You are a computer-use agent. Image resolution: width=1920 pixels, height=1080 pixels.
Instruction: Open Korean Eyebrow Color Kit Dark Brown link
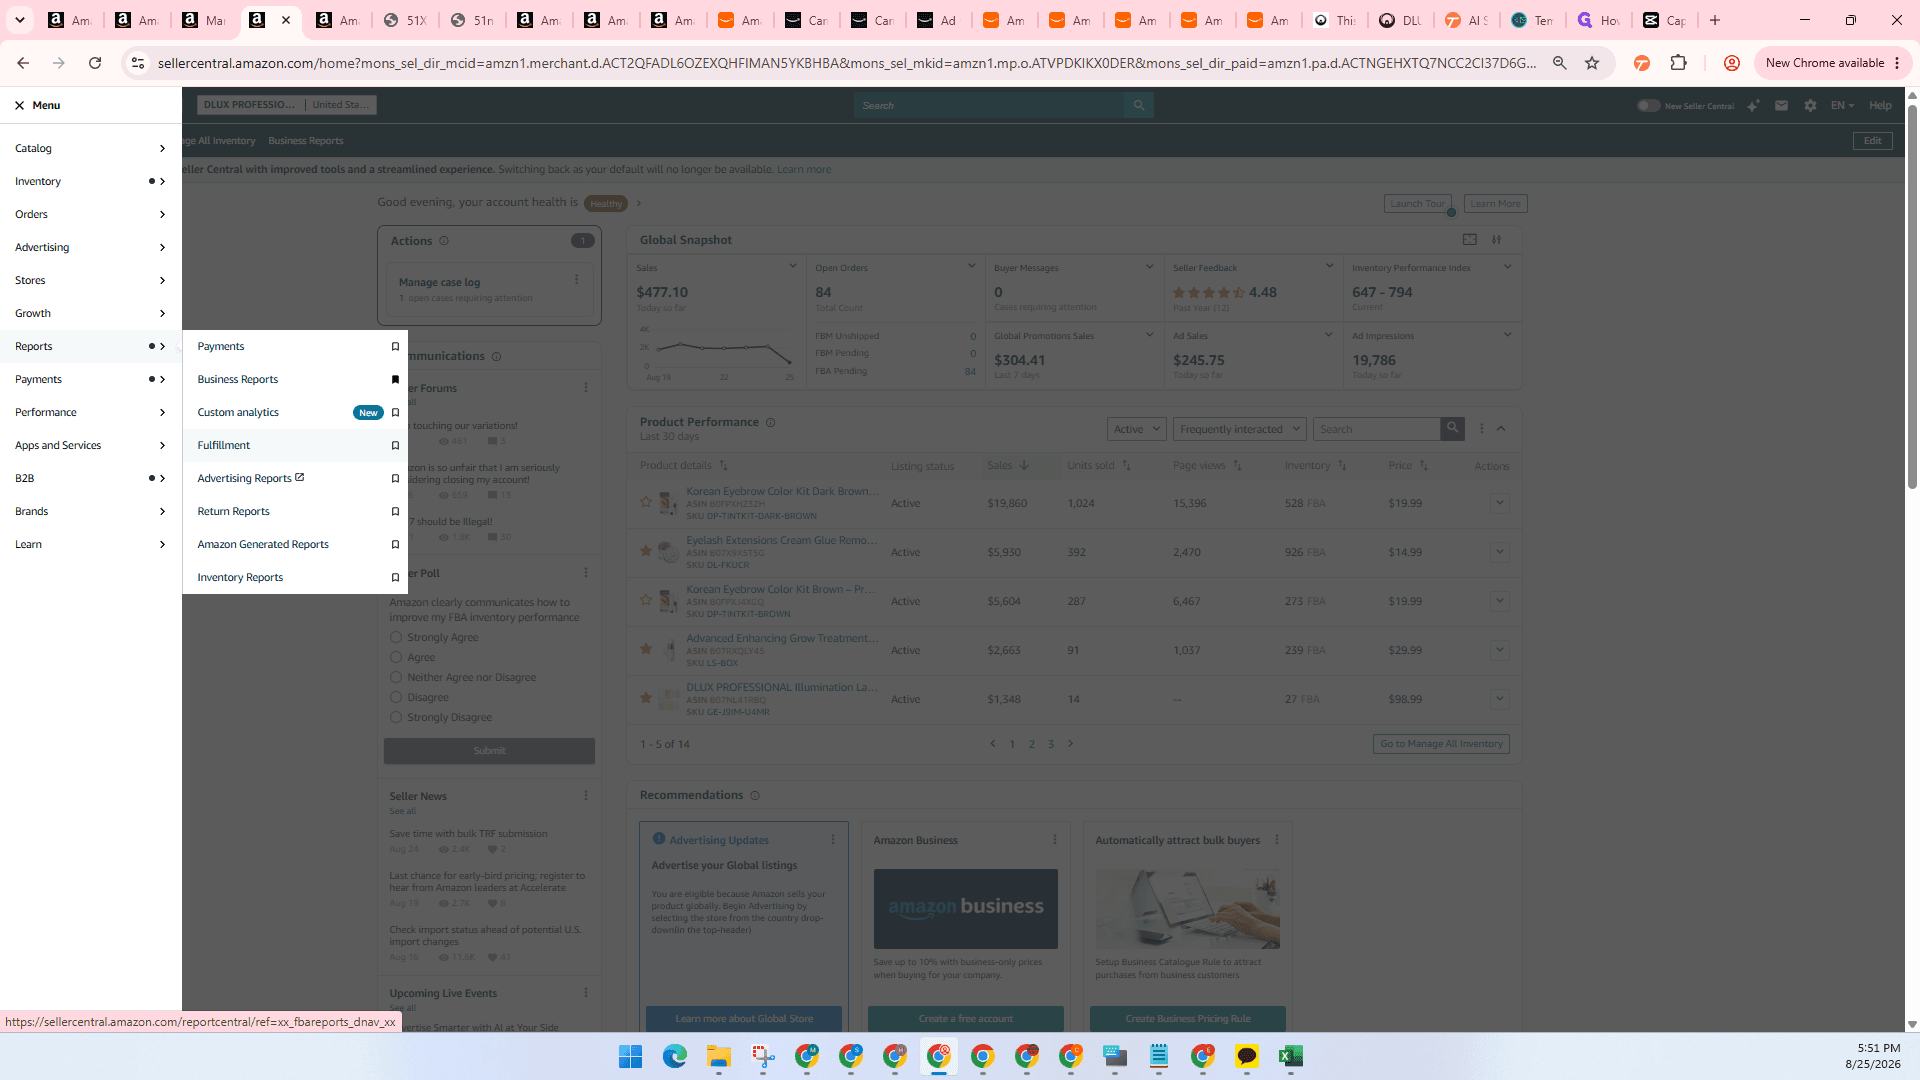click(782, 492)
